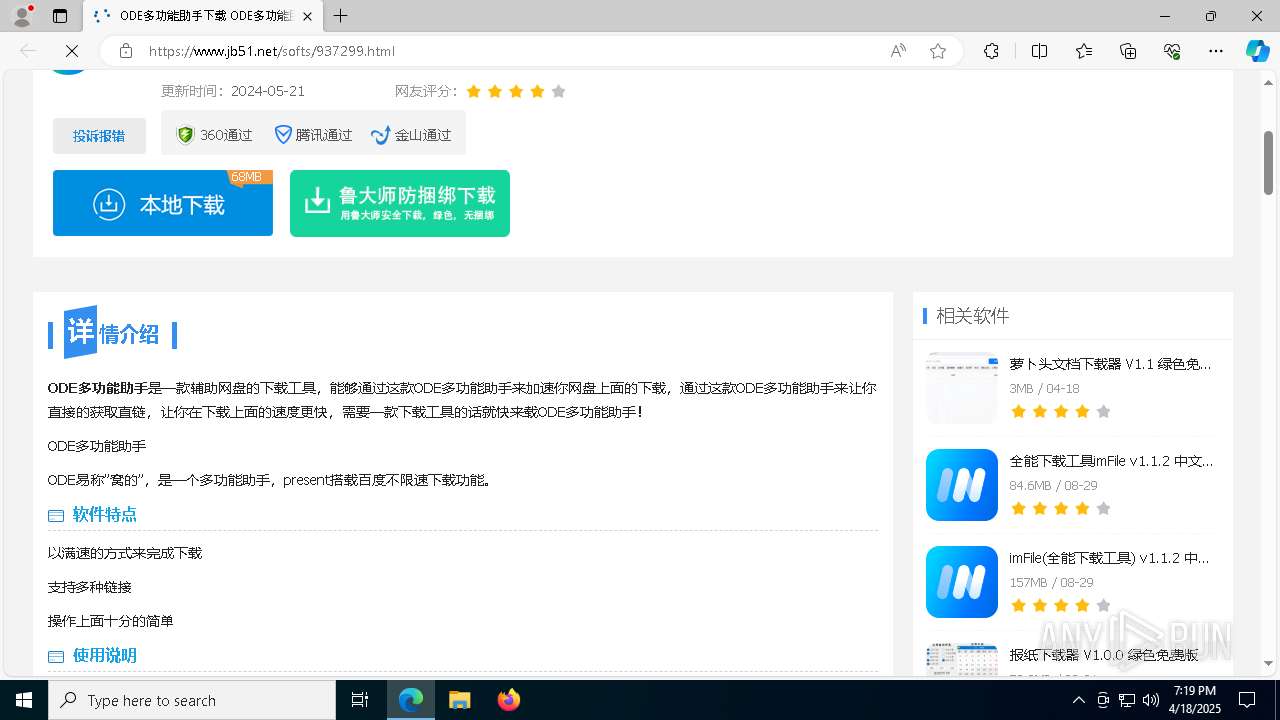The width and height of the screenshot is (1280, 720).
Task: Click the 鲁大师防捆绑下载 button
Action: (x=400, y=203)
